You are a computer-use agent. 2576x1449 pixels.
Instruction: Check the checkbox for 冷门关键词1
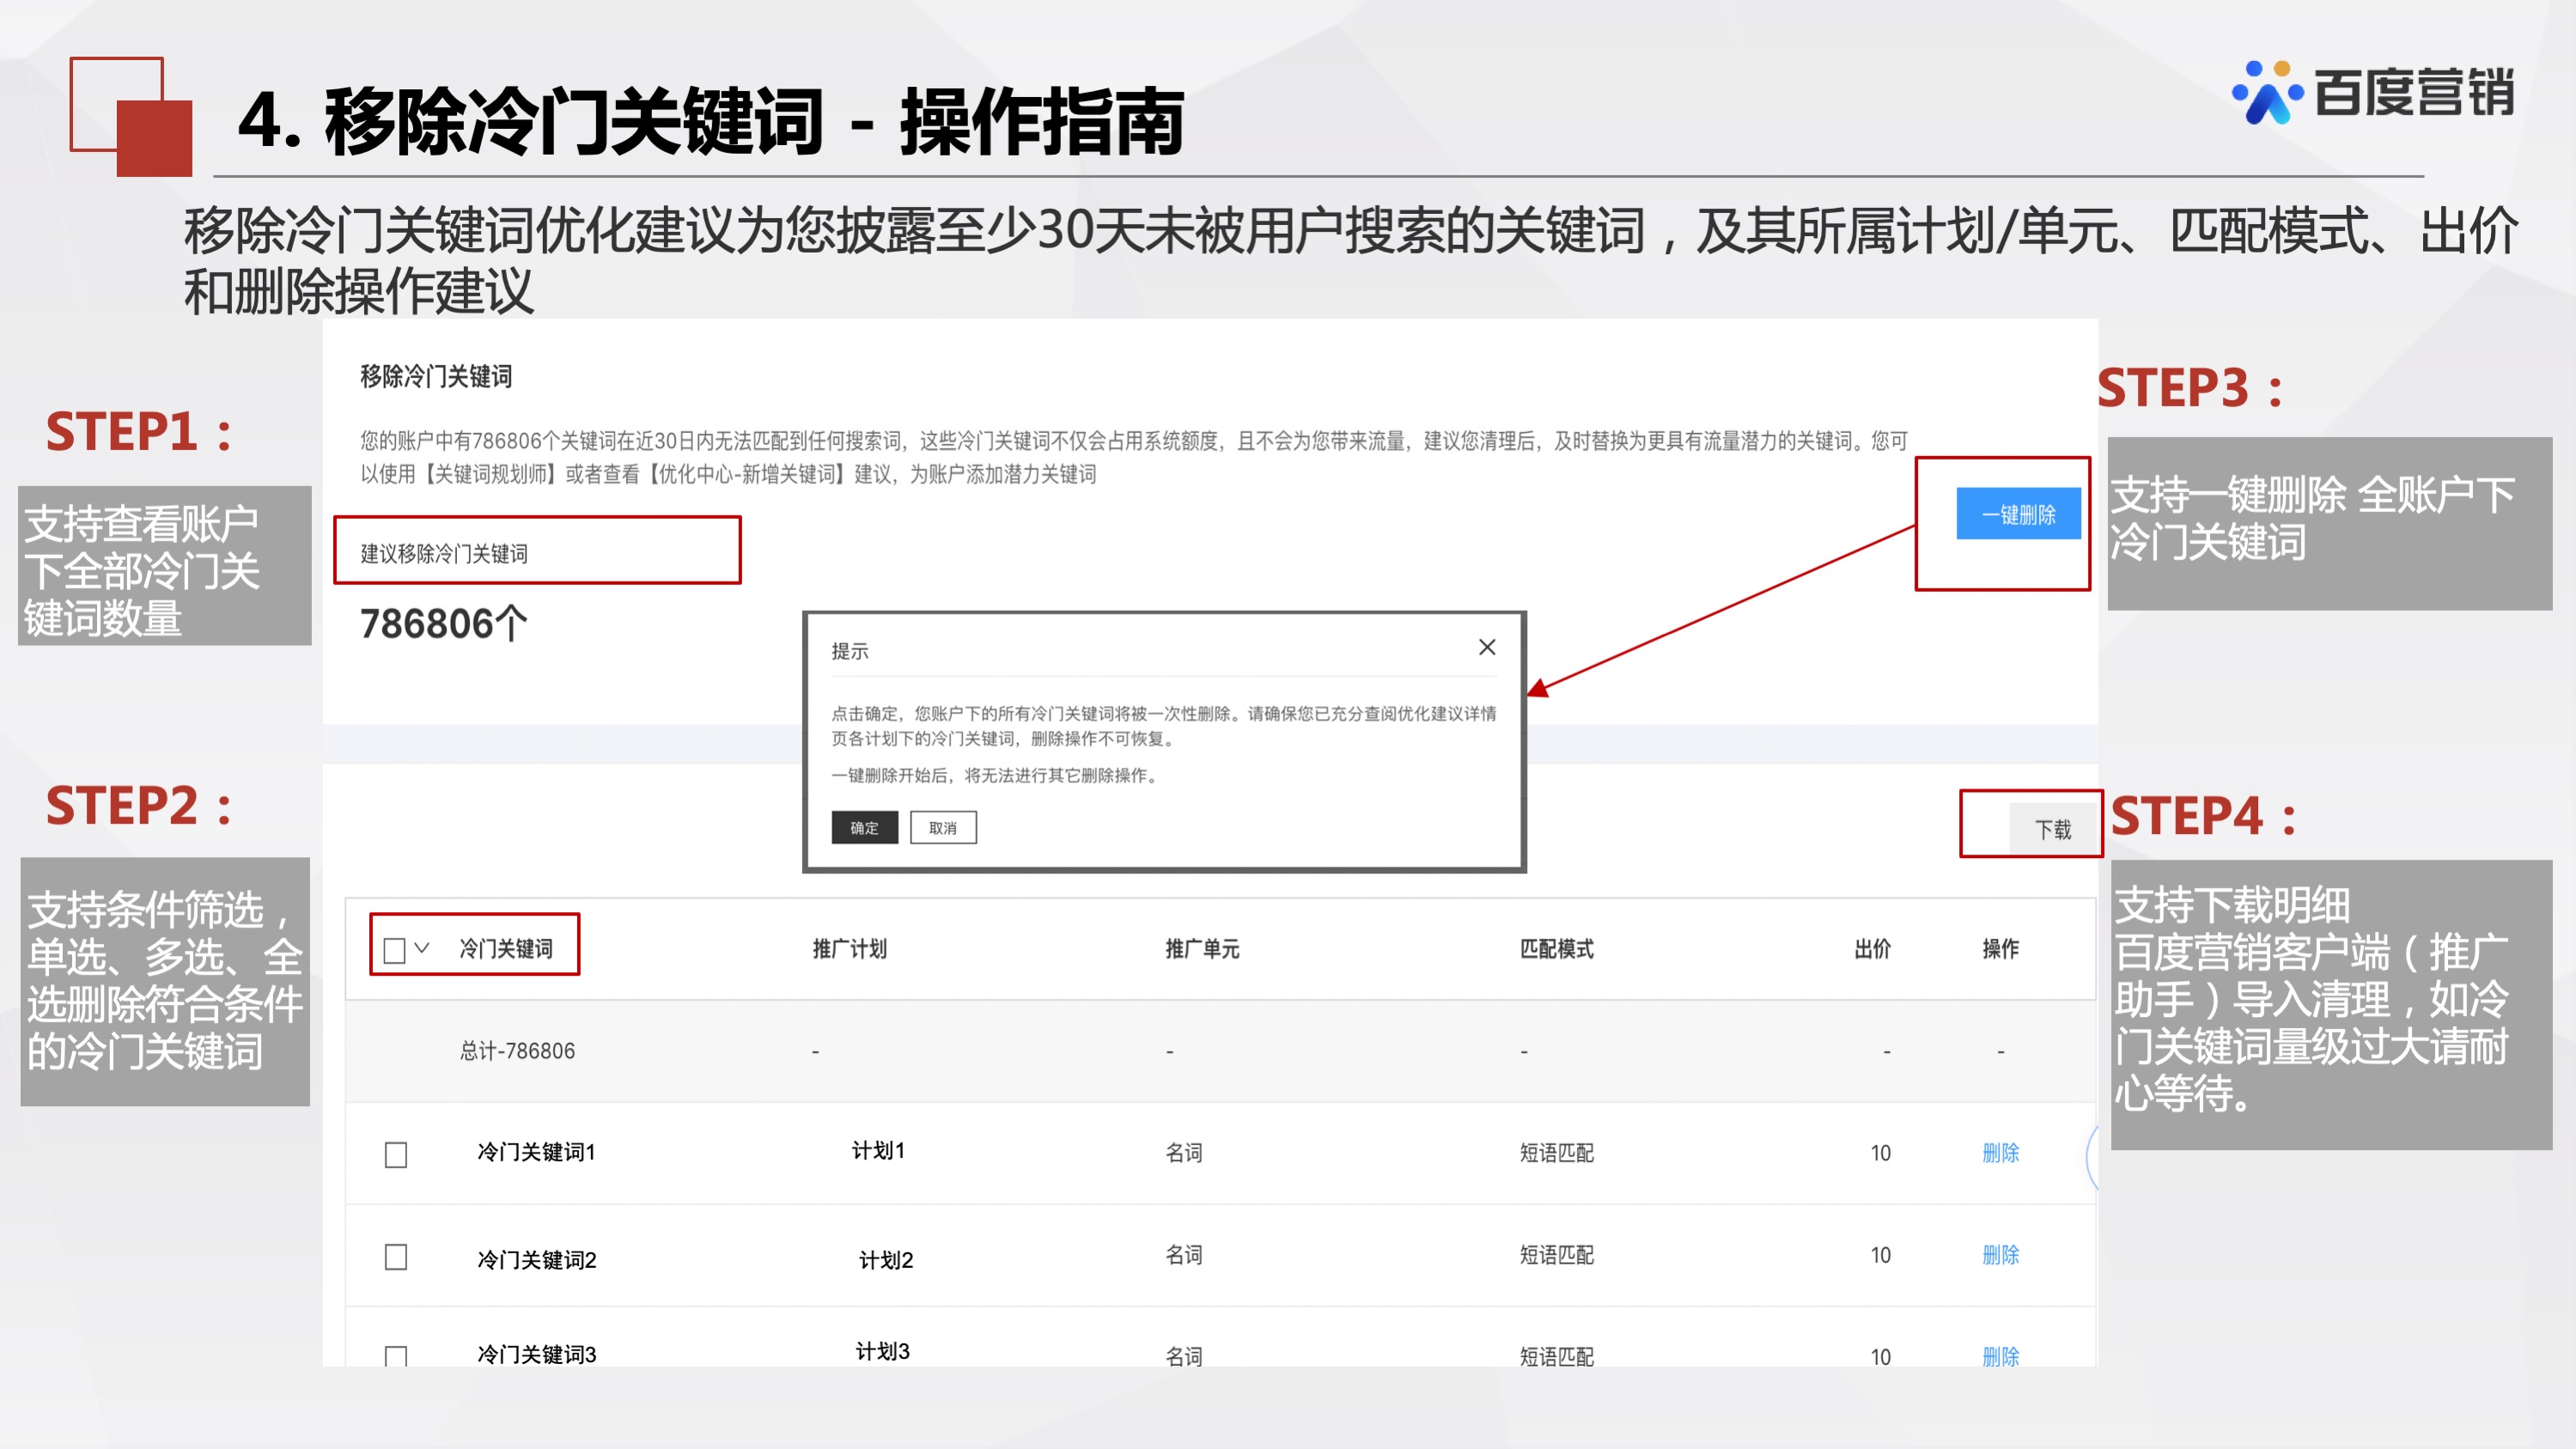pyautogui.click(x=394, y=1154)
